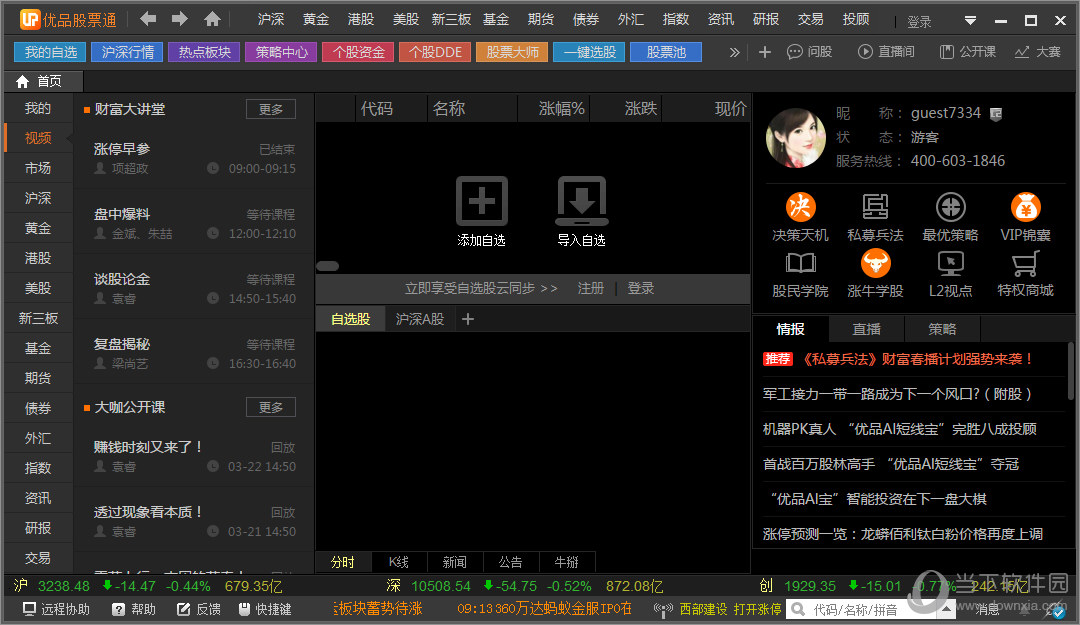The image size is (1080, 625).
Task: Open 问股 chat icon
Action: (795, 52)
